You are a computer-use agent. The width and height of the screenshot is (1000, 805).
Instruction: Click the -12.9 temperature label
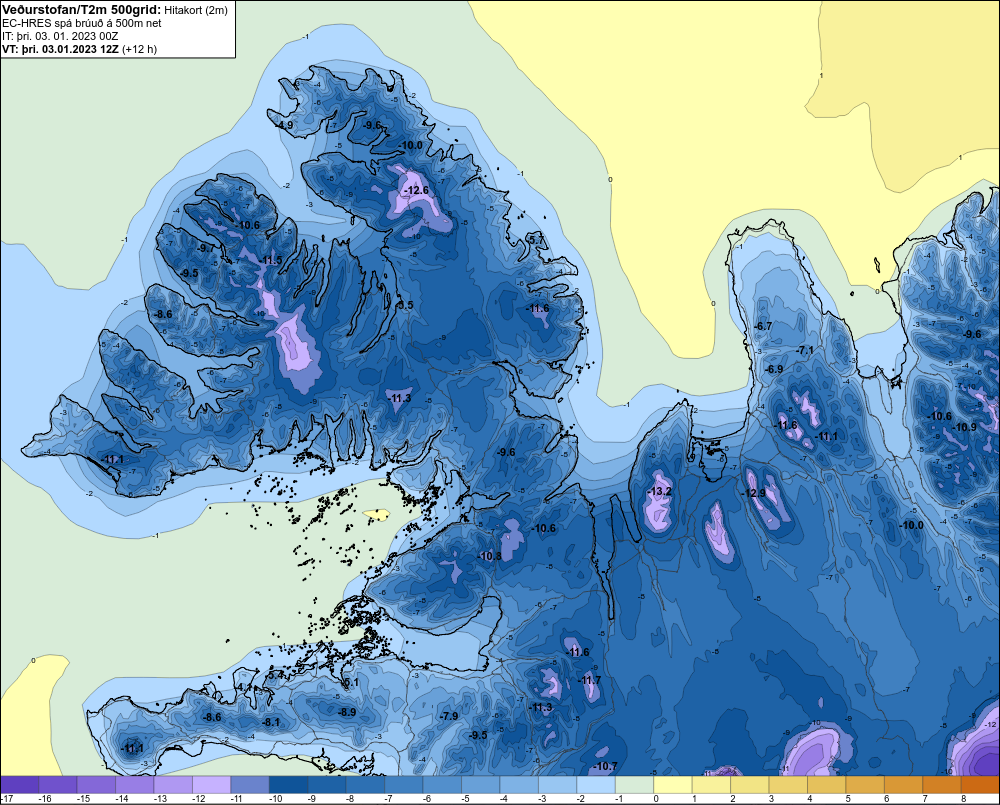click(x=753, y=493)
